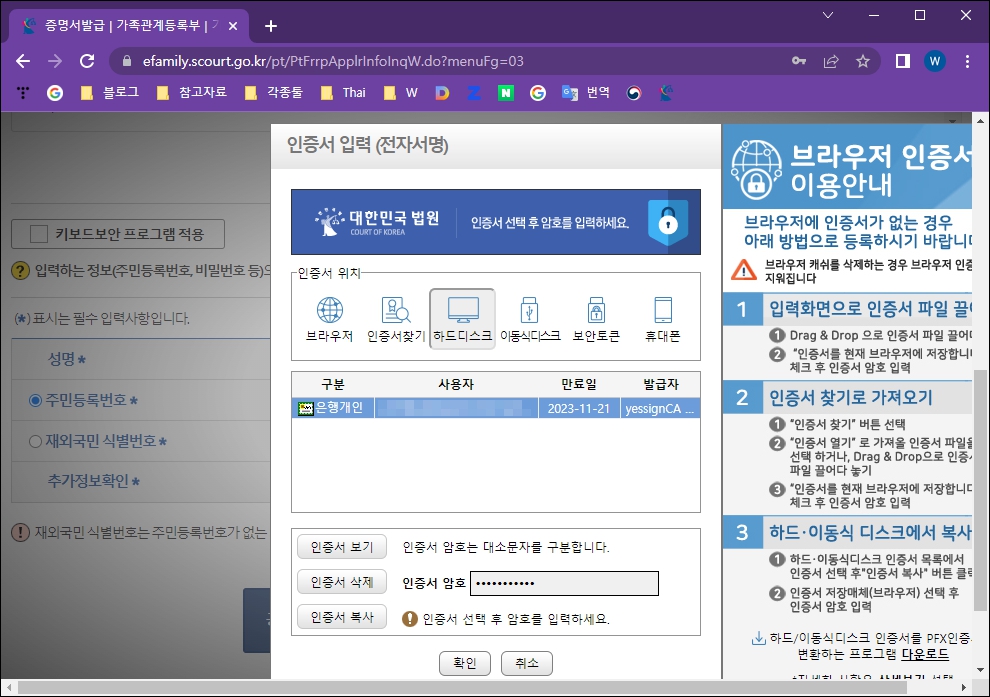Open Chrome's tab search chevron
This screenshot has height=697, width=990.
827,17
